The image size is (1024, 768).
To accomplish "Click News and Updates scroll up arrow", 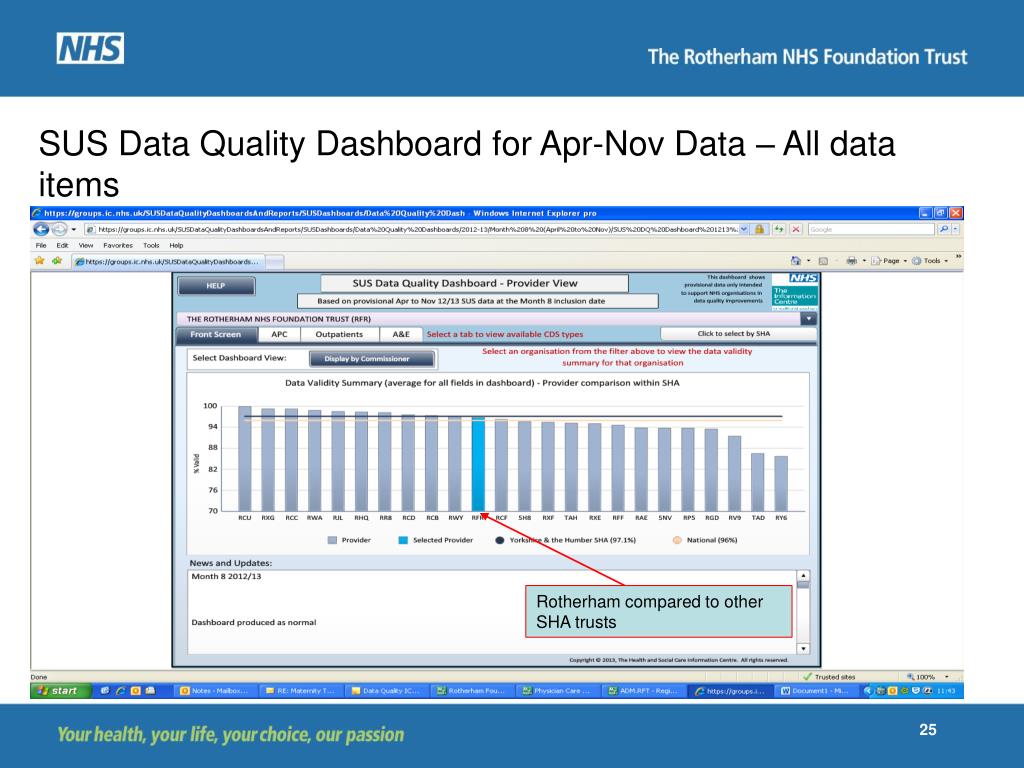I will [803, 576].
